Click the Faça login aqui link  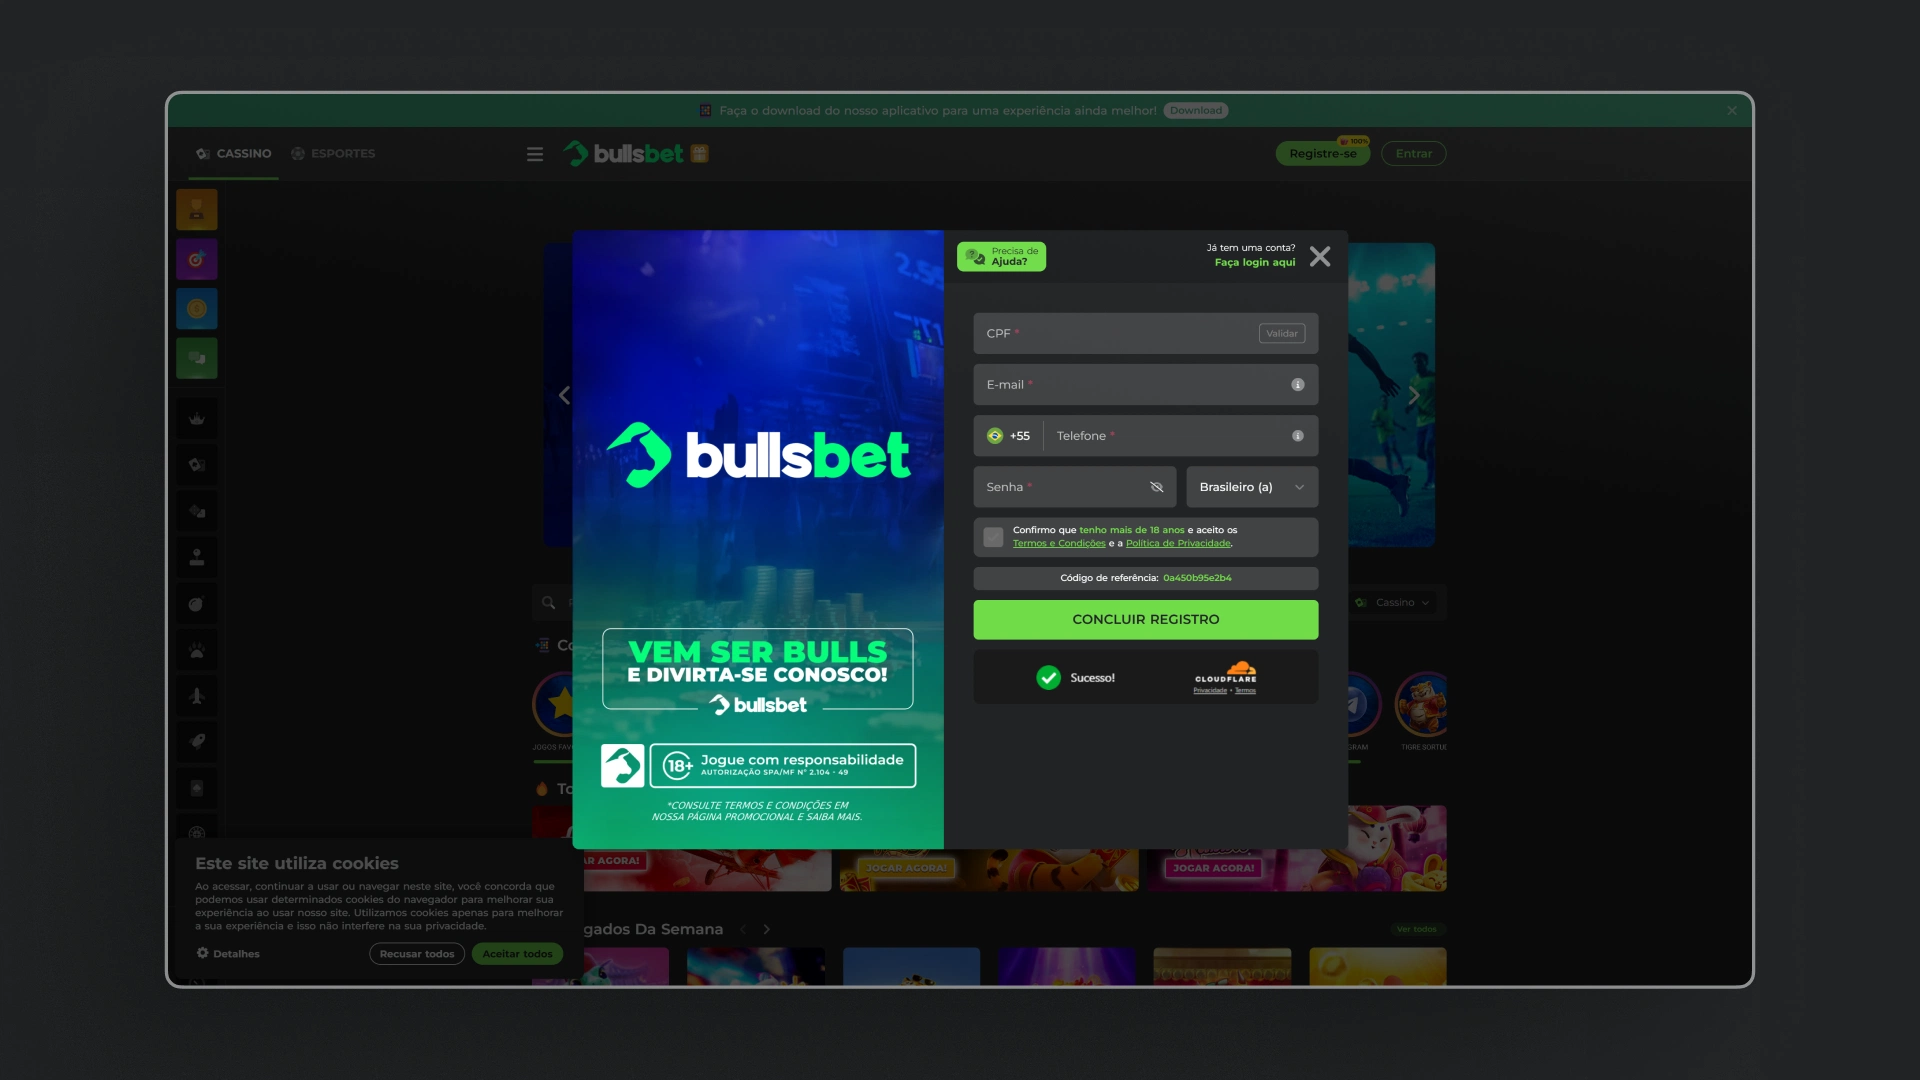[1254, 262]
